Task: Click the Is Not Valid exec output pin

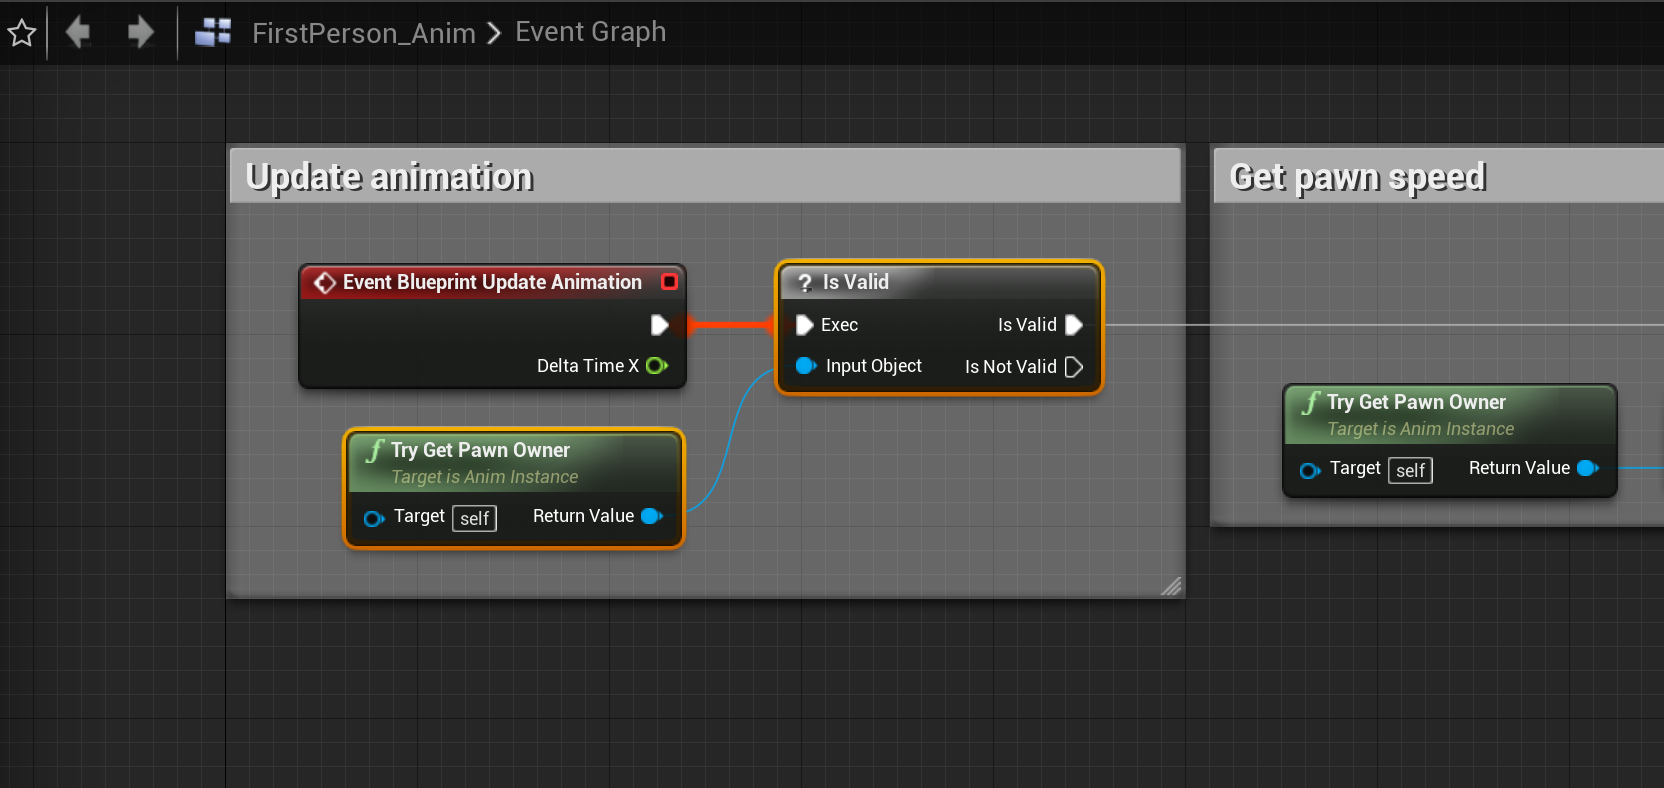Action: pyautogui.click(x=1074, y=367)
